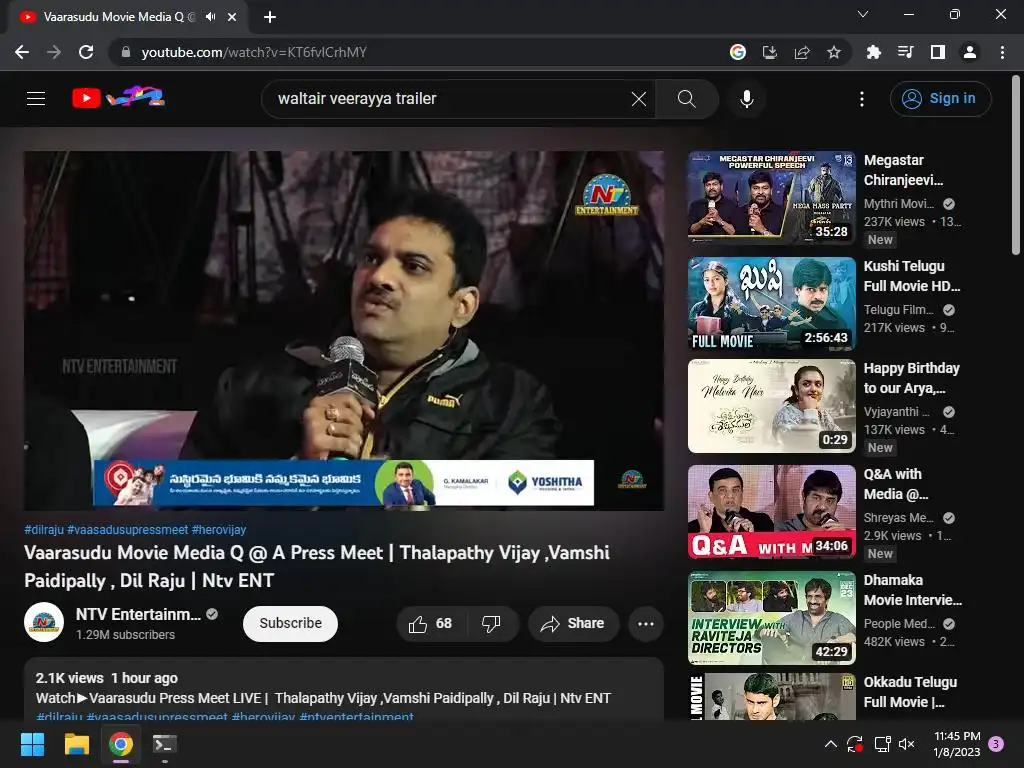The height and width of the screenshot is (768, 1024).
Task: Open File Explorer from taskbar
Action: click(76, 744)
